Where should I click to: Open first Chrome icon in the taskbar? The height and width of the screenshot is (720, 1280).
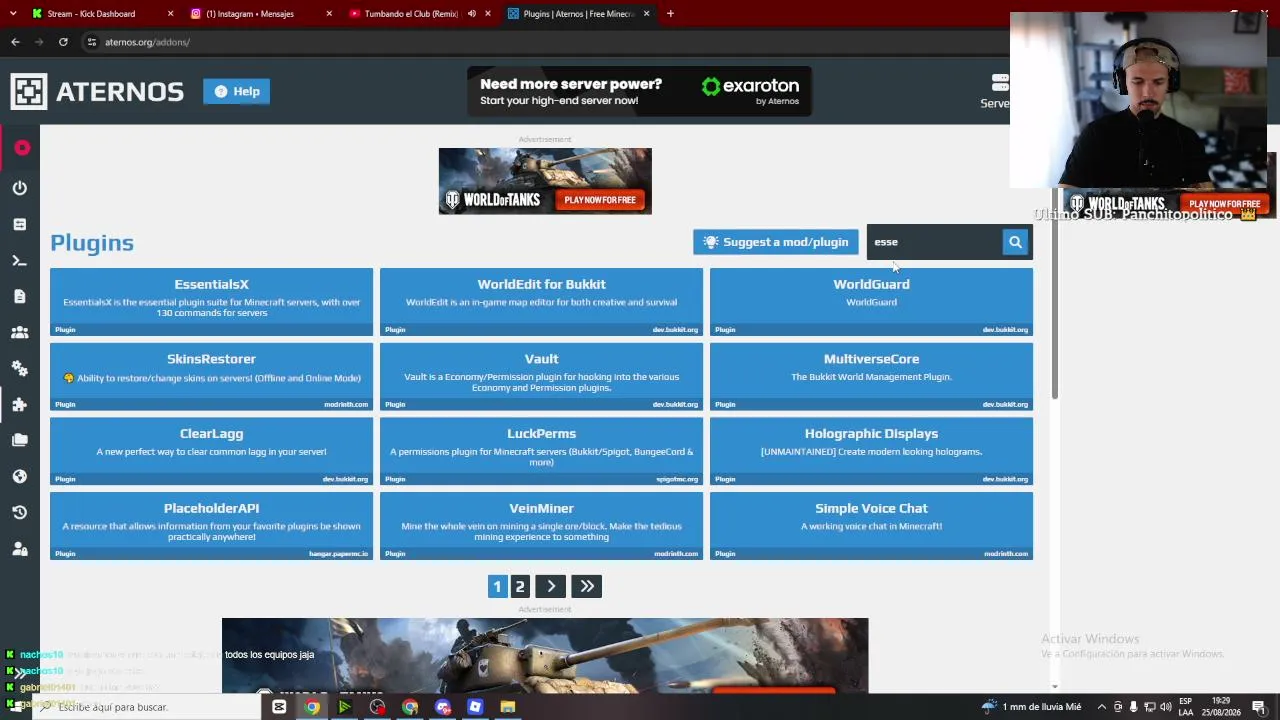pos(312,707)
